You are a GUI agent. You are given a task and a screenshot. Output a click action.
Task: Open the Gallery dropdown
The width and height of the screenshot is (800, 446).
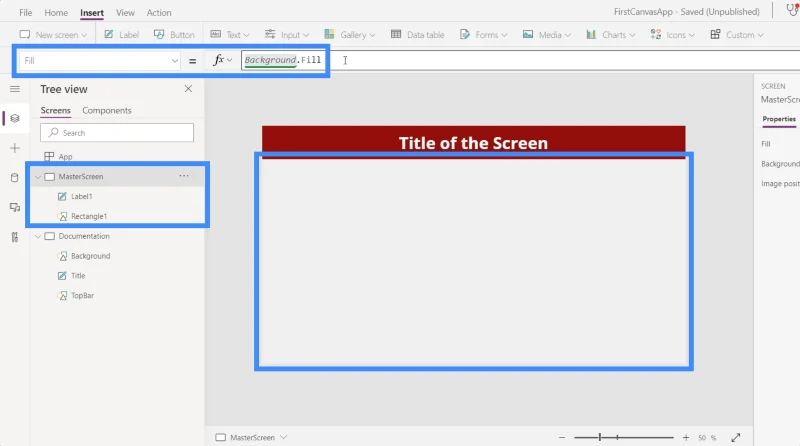click(349, 35)
